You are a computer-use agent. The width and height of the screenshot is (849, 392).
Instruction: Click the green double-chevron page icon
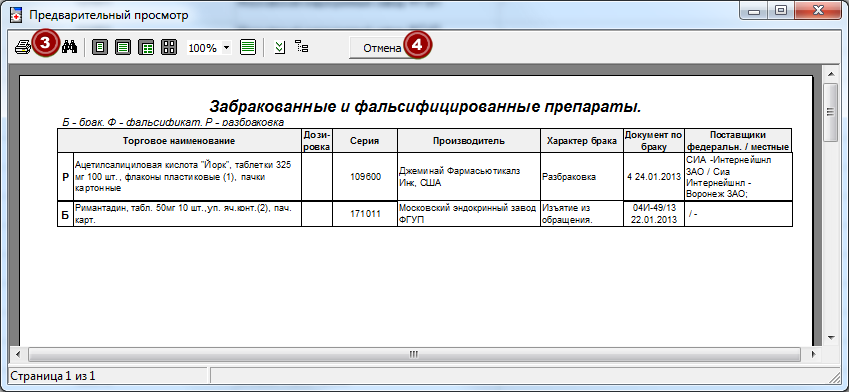pyautogui.click(x=280, y=47)
